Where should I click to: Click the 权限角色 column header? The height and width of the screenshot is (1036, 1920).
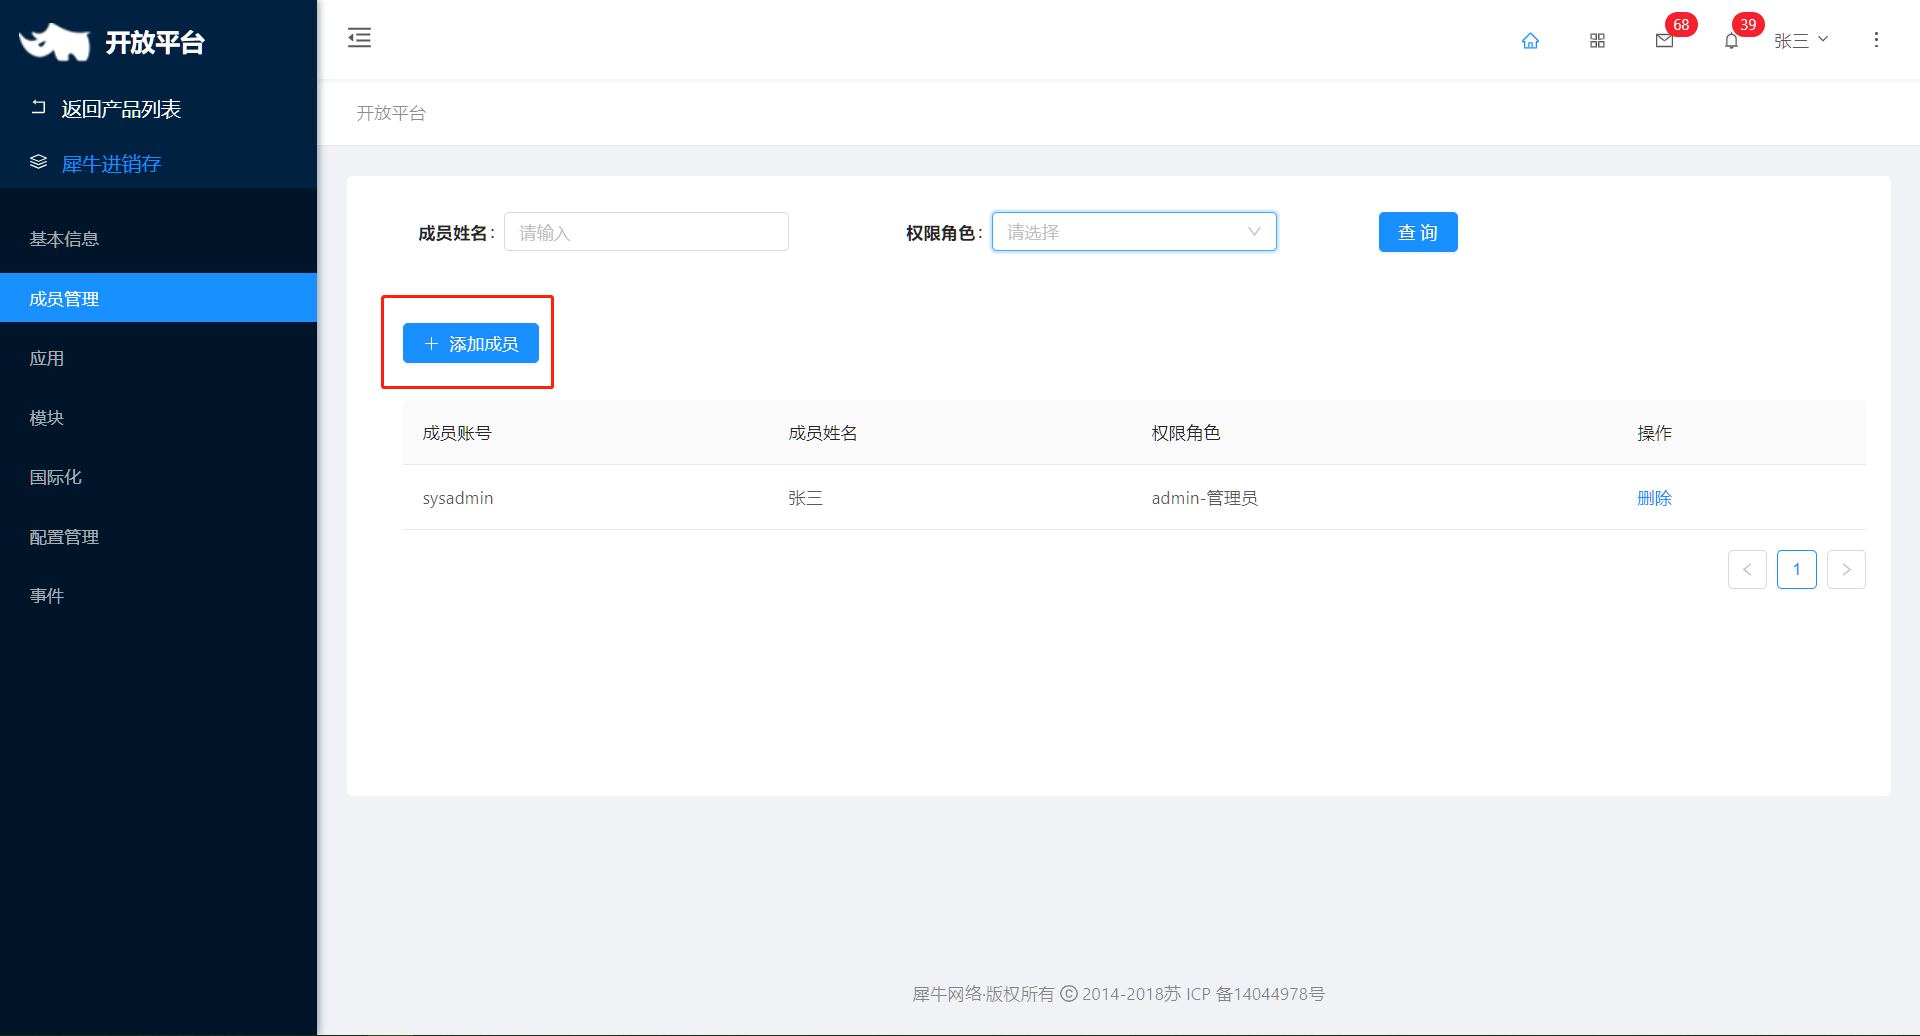point(1186,433)
